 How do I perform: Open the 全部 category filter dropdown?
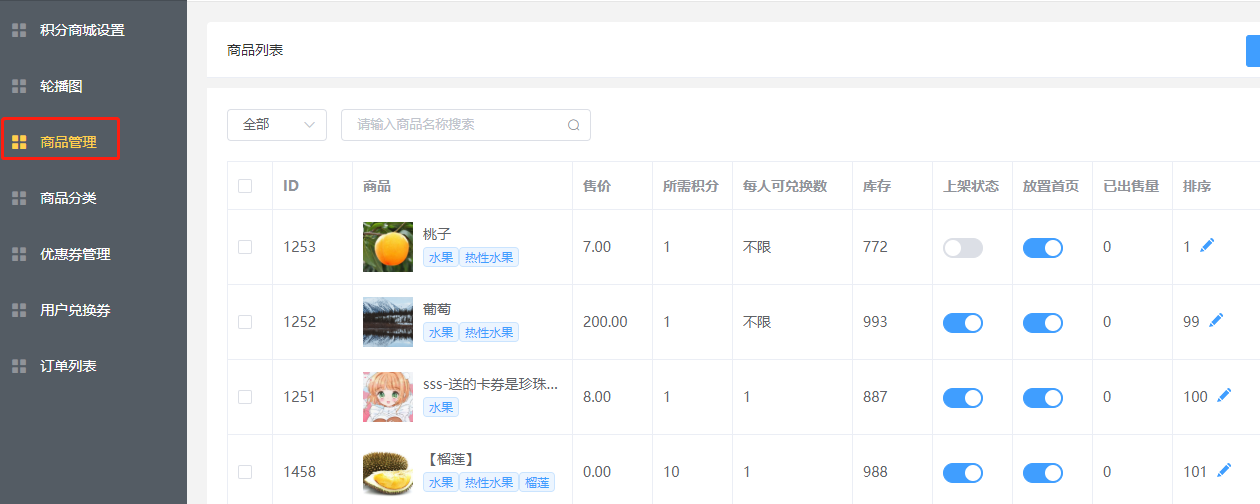click(277, 125)
